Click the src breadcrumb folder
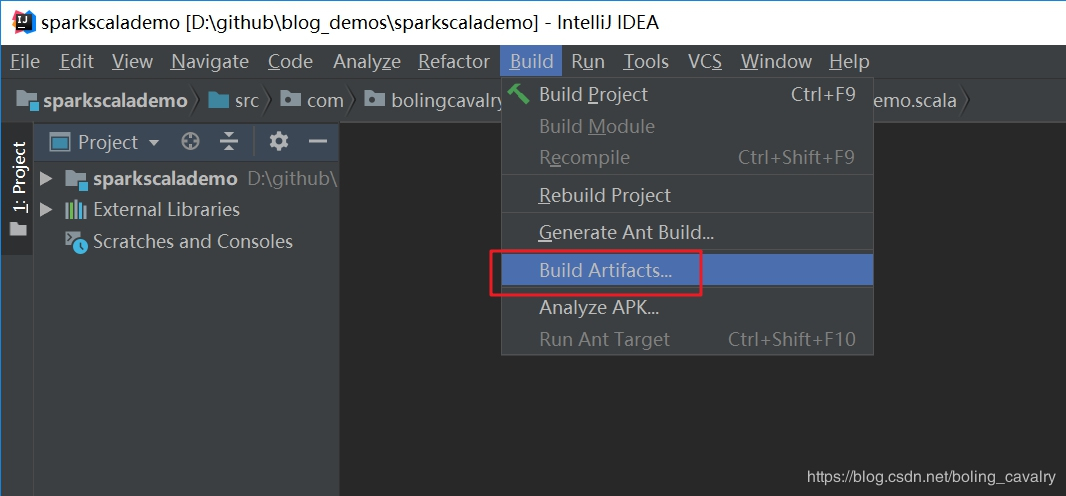The image size is (1066, 496). tap(235, 100)
